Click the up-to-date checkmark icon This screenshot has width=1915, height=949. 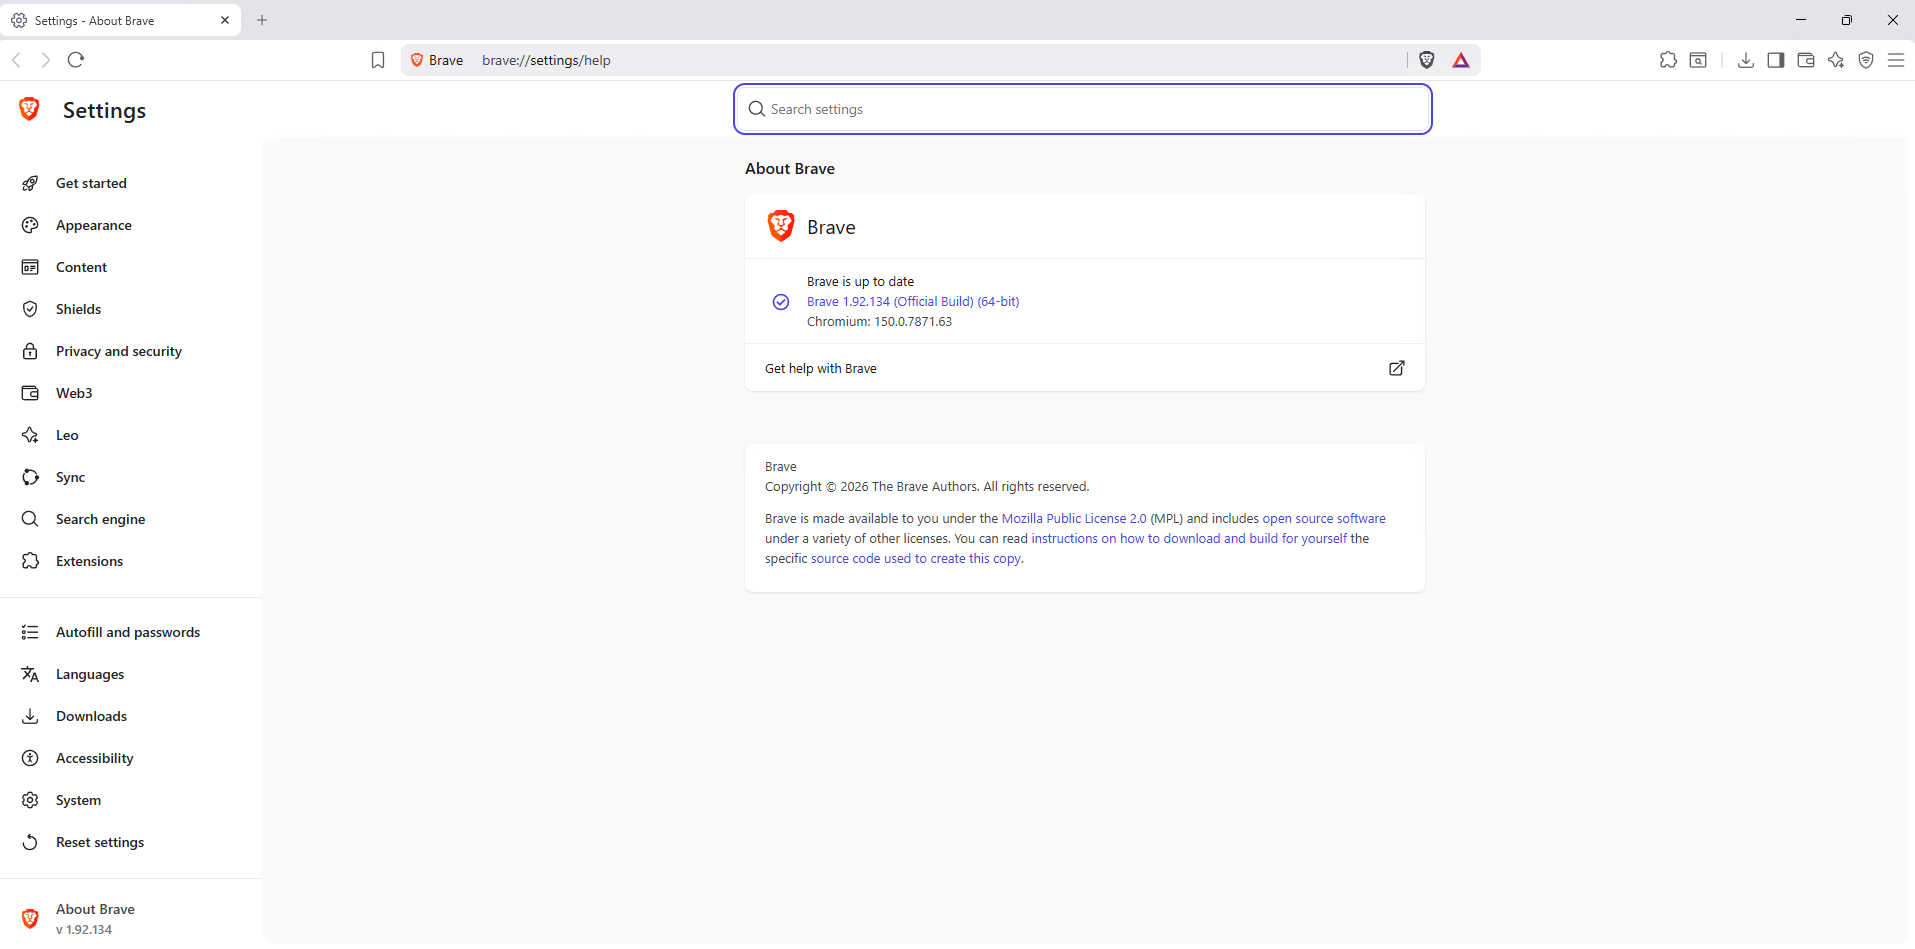(781, 302)
